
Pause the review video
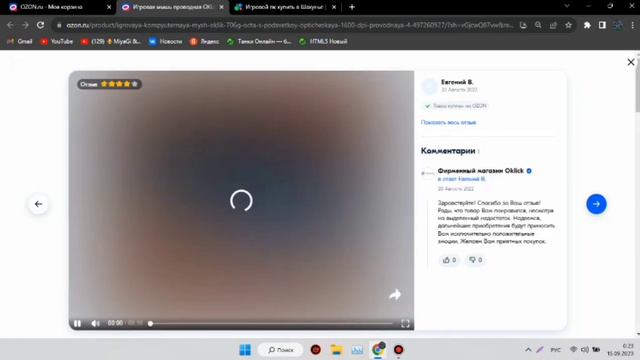tap(77, 324)
